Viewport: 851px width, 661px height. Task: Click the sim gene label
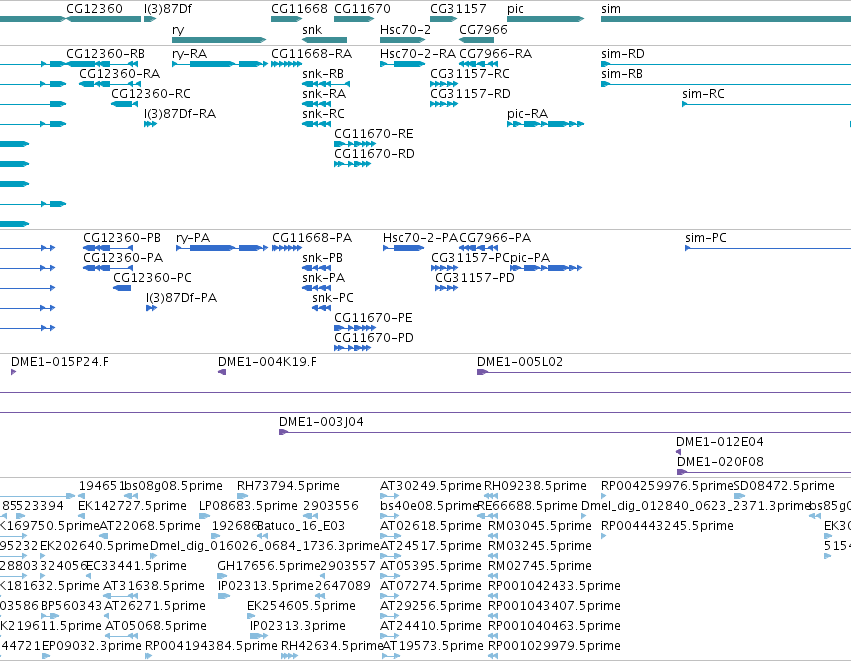tap(611, 9)
